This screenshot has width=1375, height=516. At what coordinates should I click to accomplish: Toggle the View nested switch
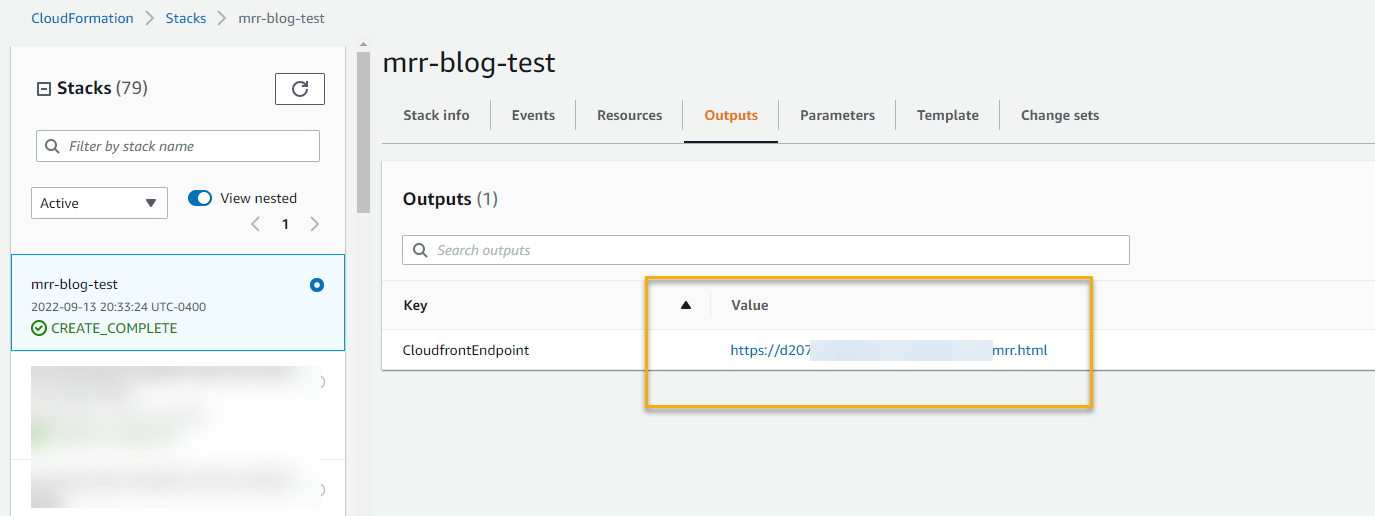coord(200,198)
